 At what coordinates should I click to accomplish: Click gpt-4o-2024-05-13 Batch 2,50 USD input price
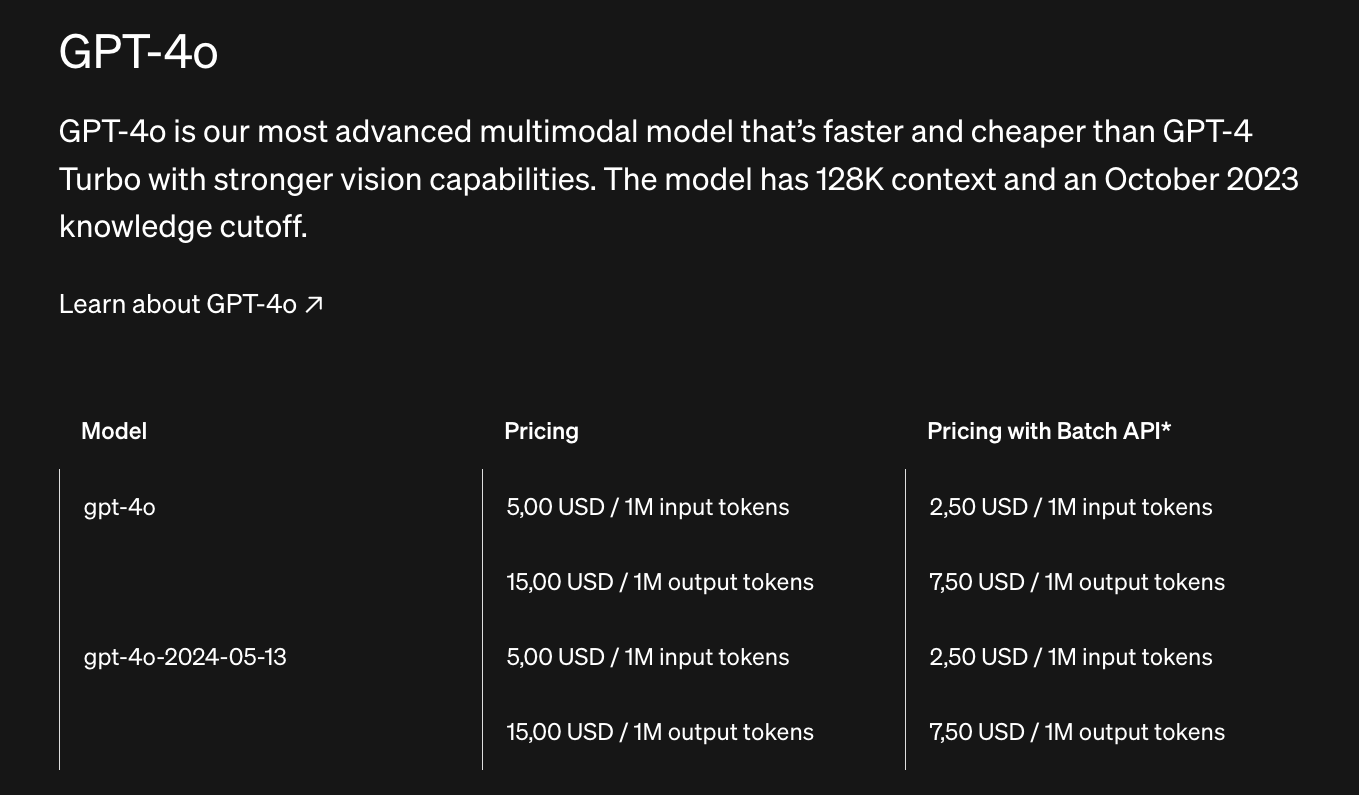coord(1070,657)
